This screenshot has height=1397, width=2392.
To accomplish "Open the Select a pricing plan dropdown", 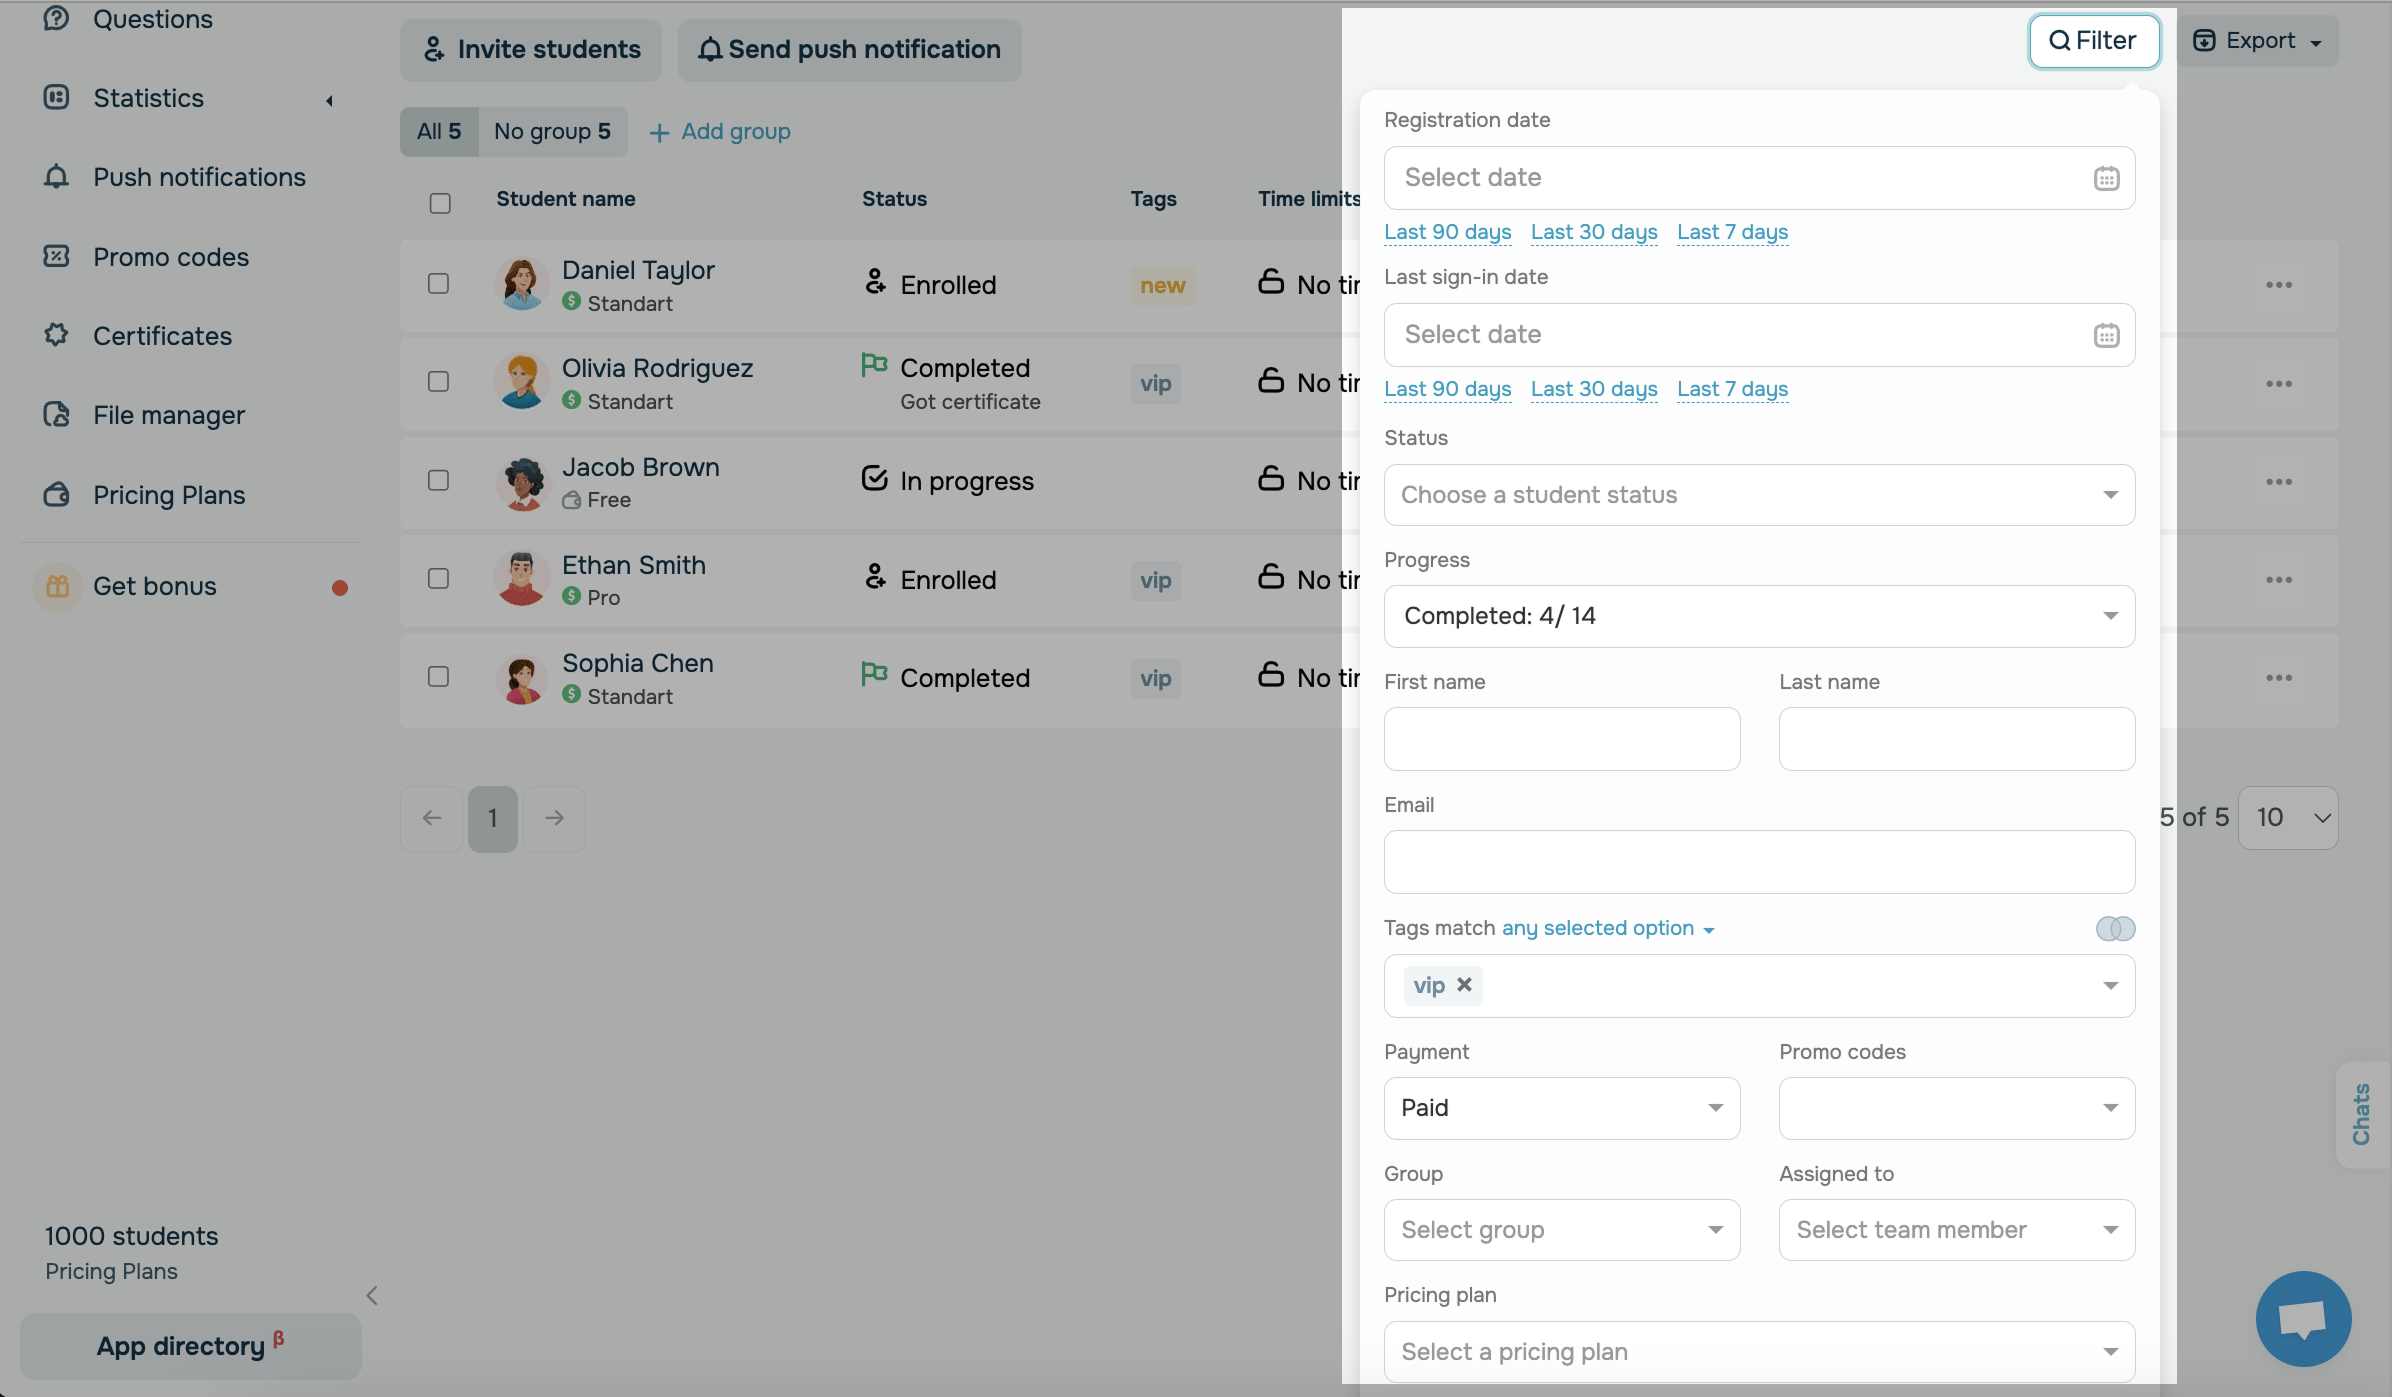I will click(1759, 1352).
